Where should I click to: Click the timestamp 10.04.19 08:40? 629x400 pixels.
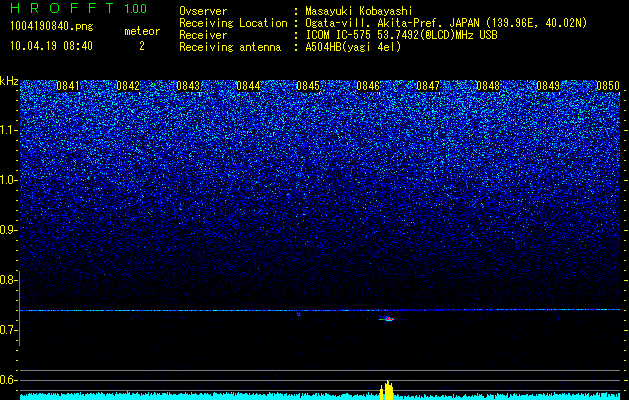pos(51,46)
